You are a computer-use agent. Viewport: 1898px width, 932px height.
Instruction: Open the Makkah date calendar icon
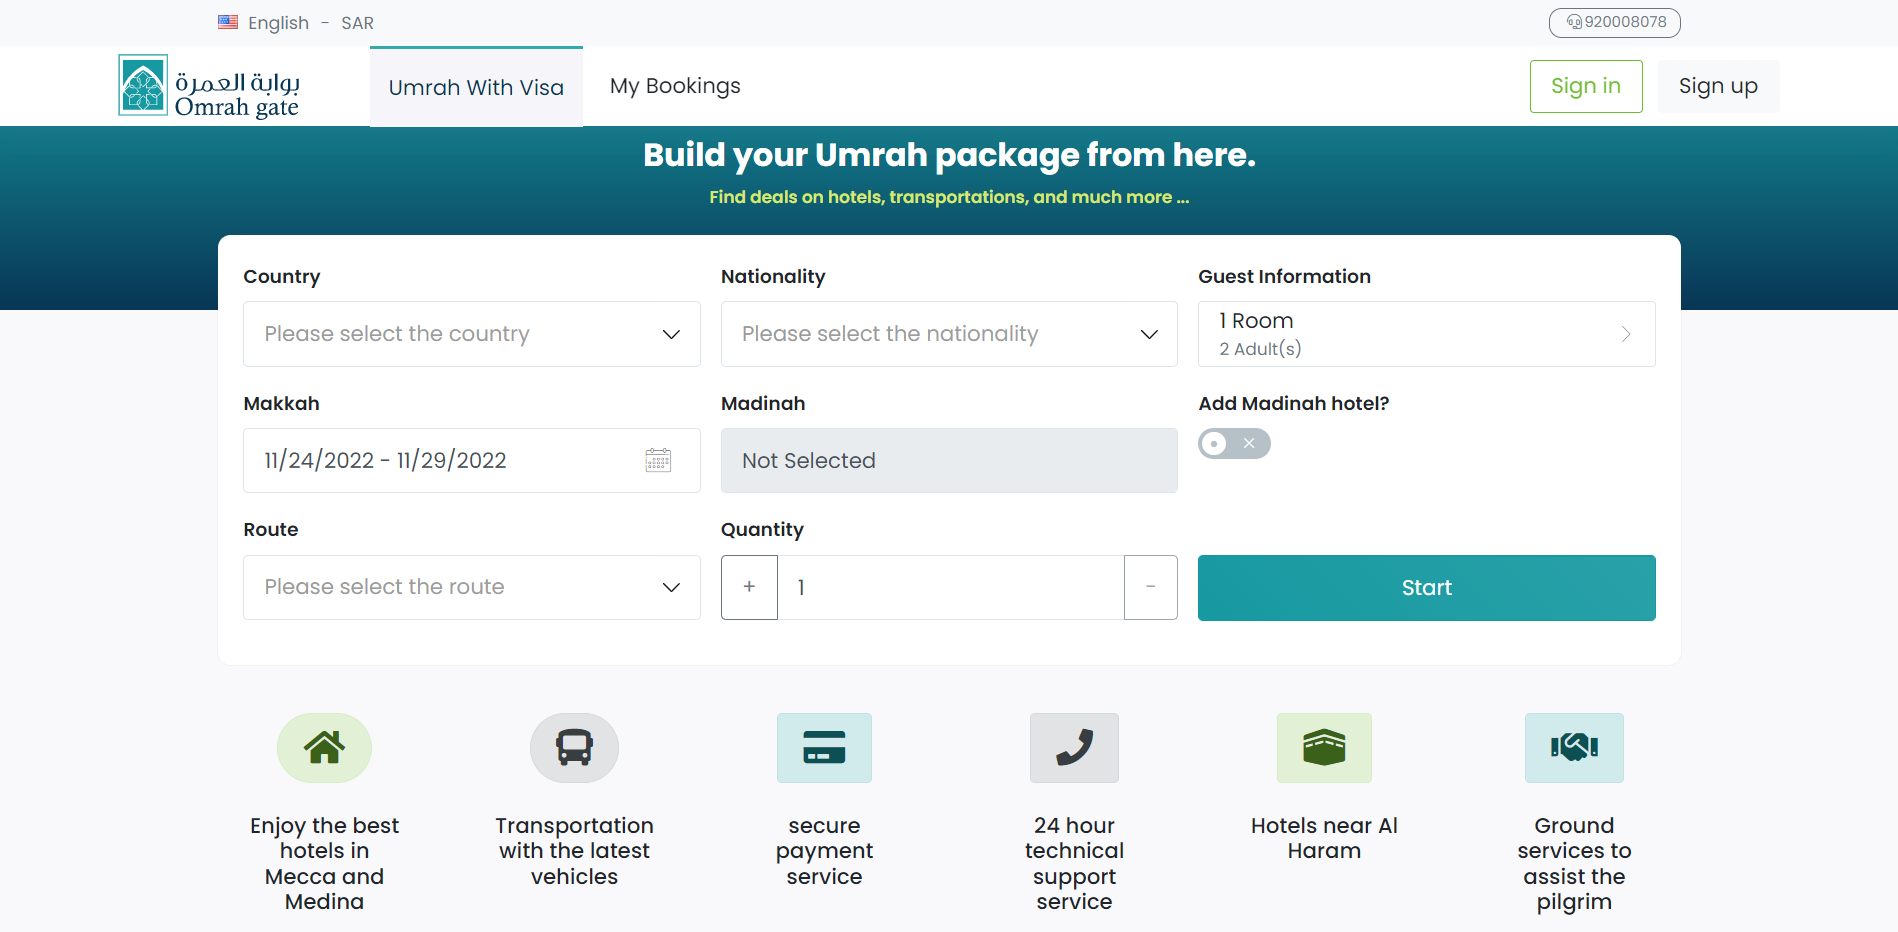point(658,460)
